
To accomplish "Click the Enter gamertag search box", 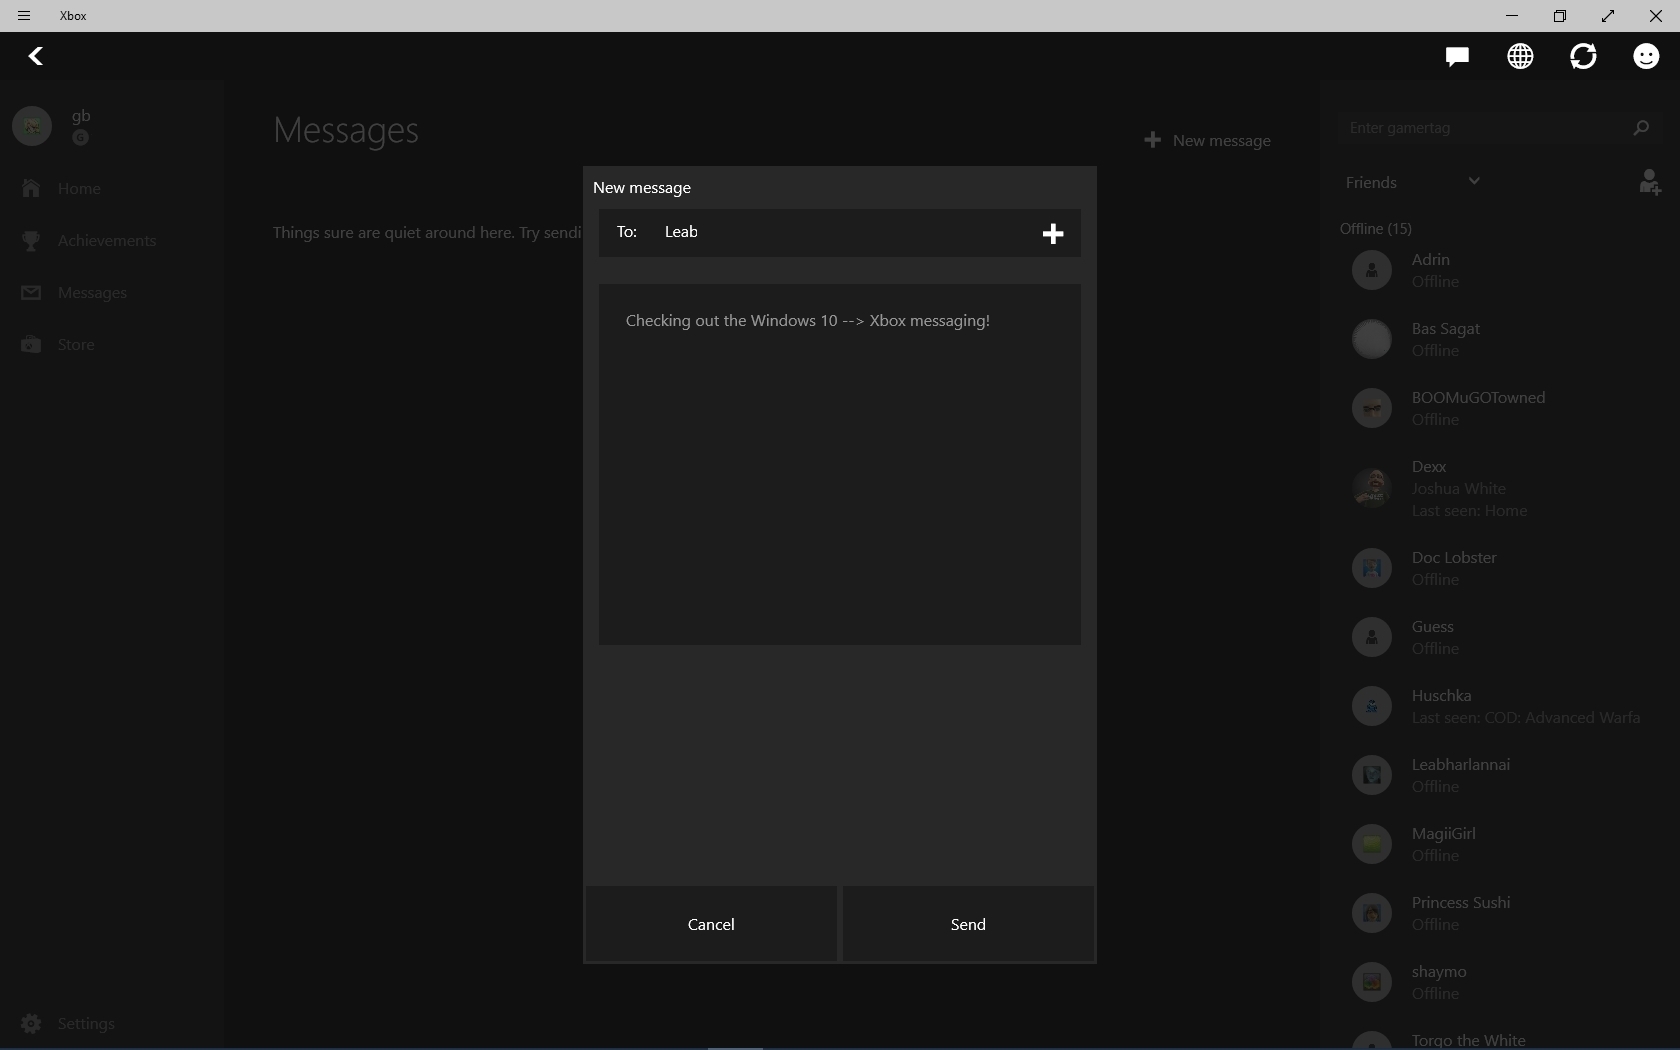I will coord(1499,127).
